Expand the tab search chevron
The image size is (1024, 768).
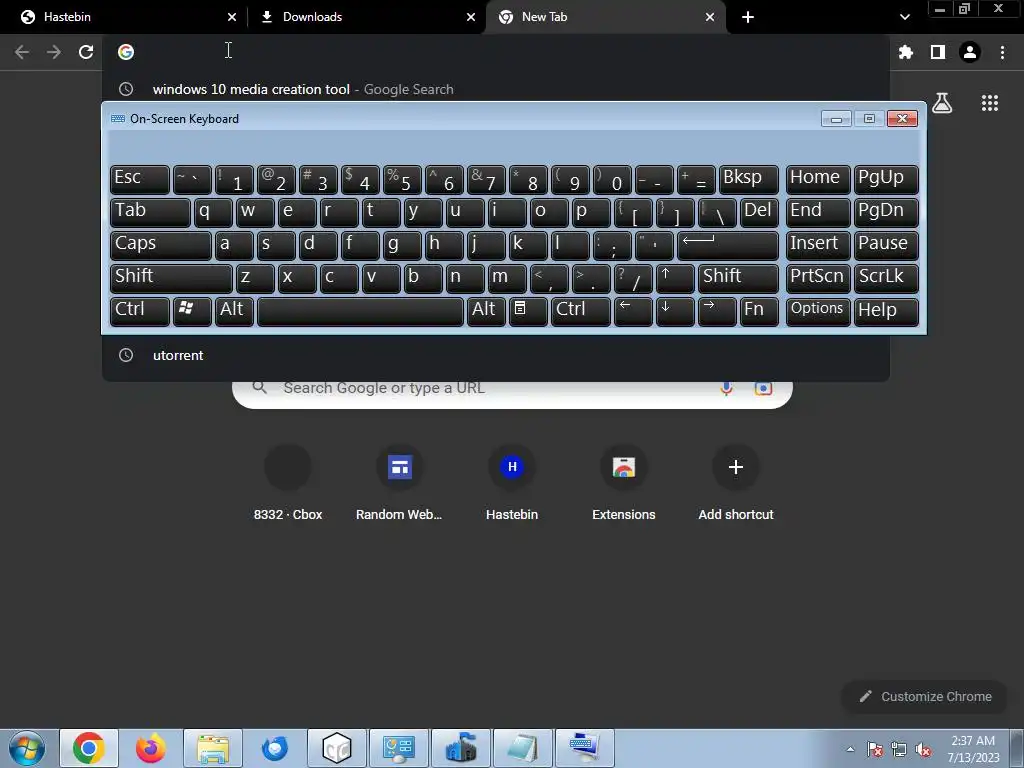904,17
